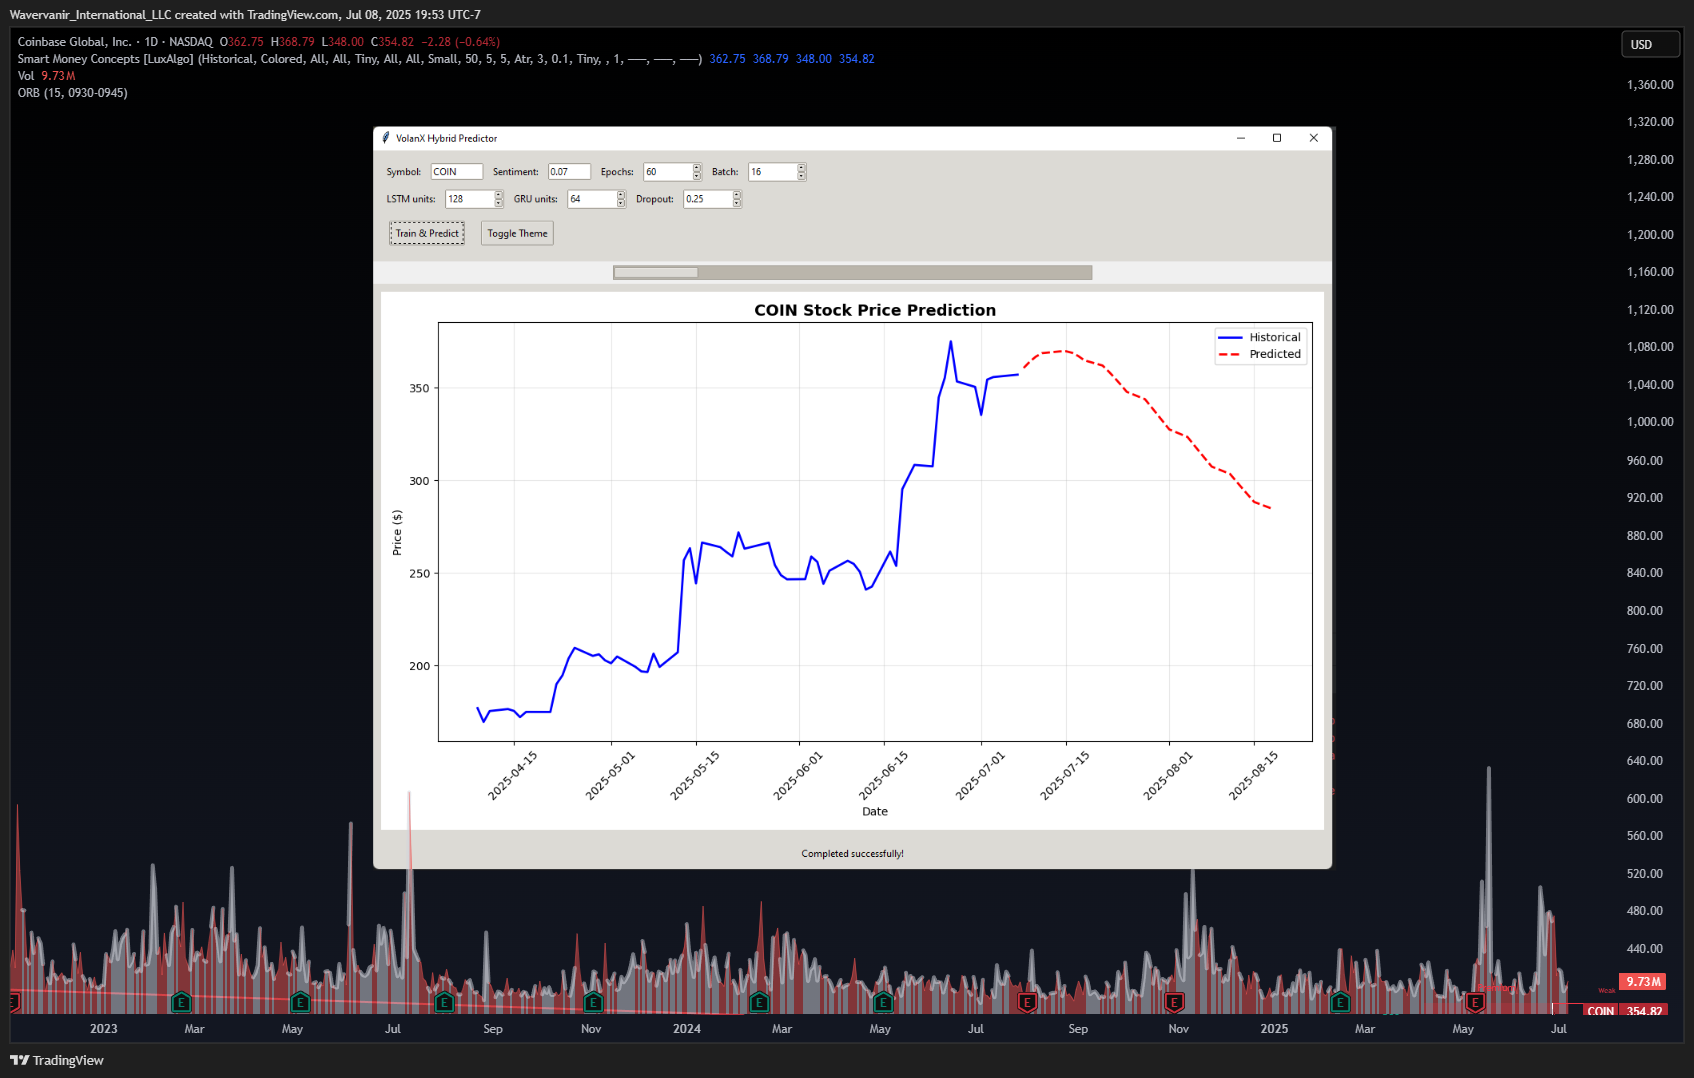Maximize the VolanX Hybrid Predictor window

click(x=1277, y=138)
